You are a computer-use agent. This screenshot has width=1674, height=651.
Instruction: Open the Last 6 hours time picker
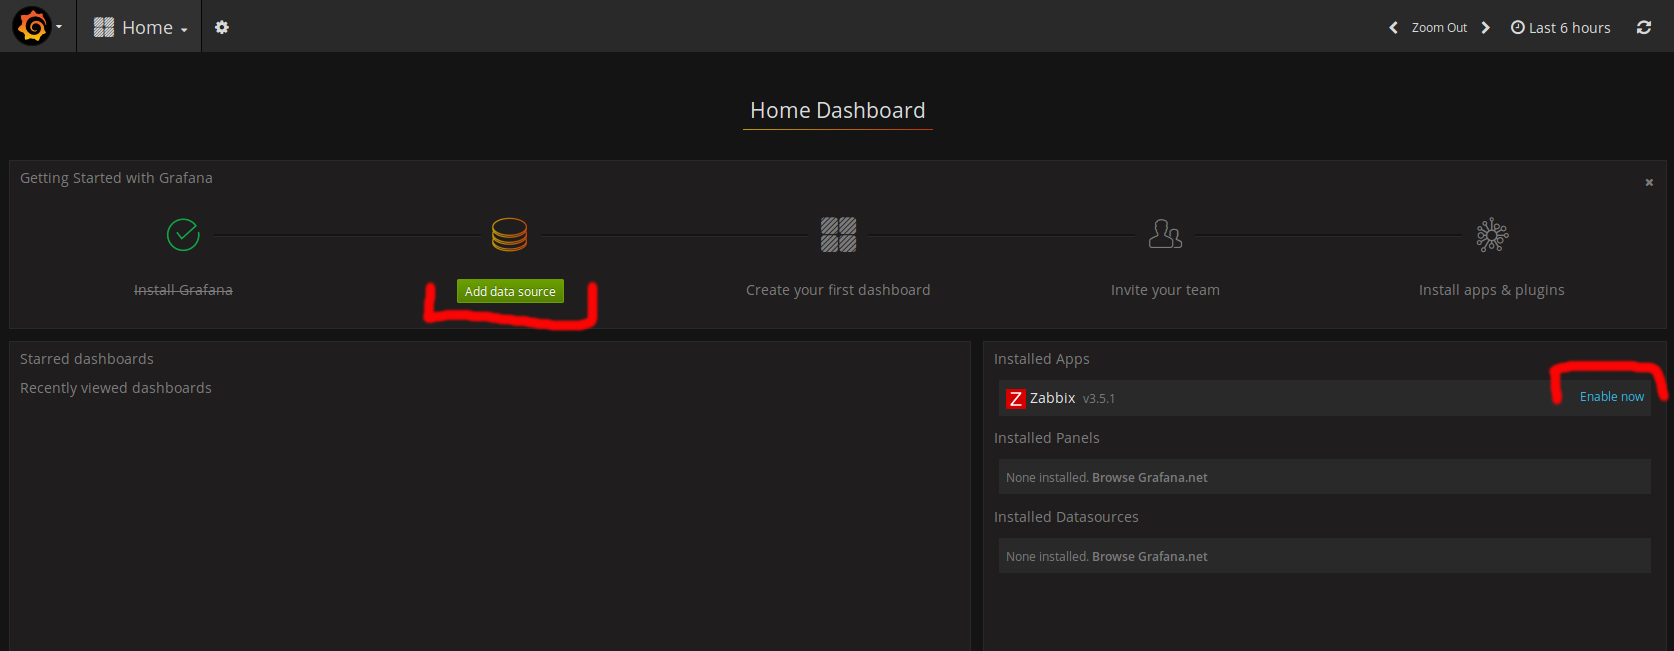coord(1560,28)
